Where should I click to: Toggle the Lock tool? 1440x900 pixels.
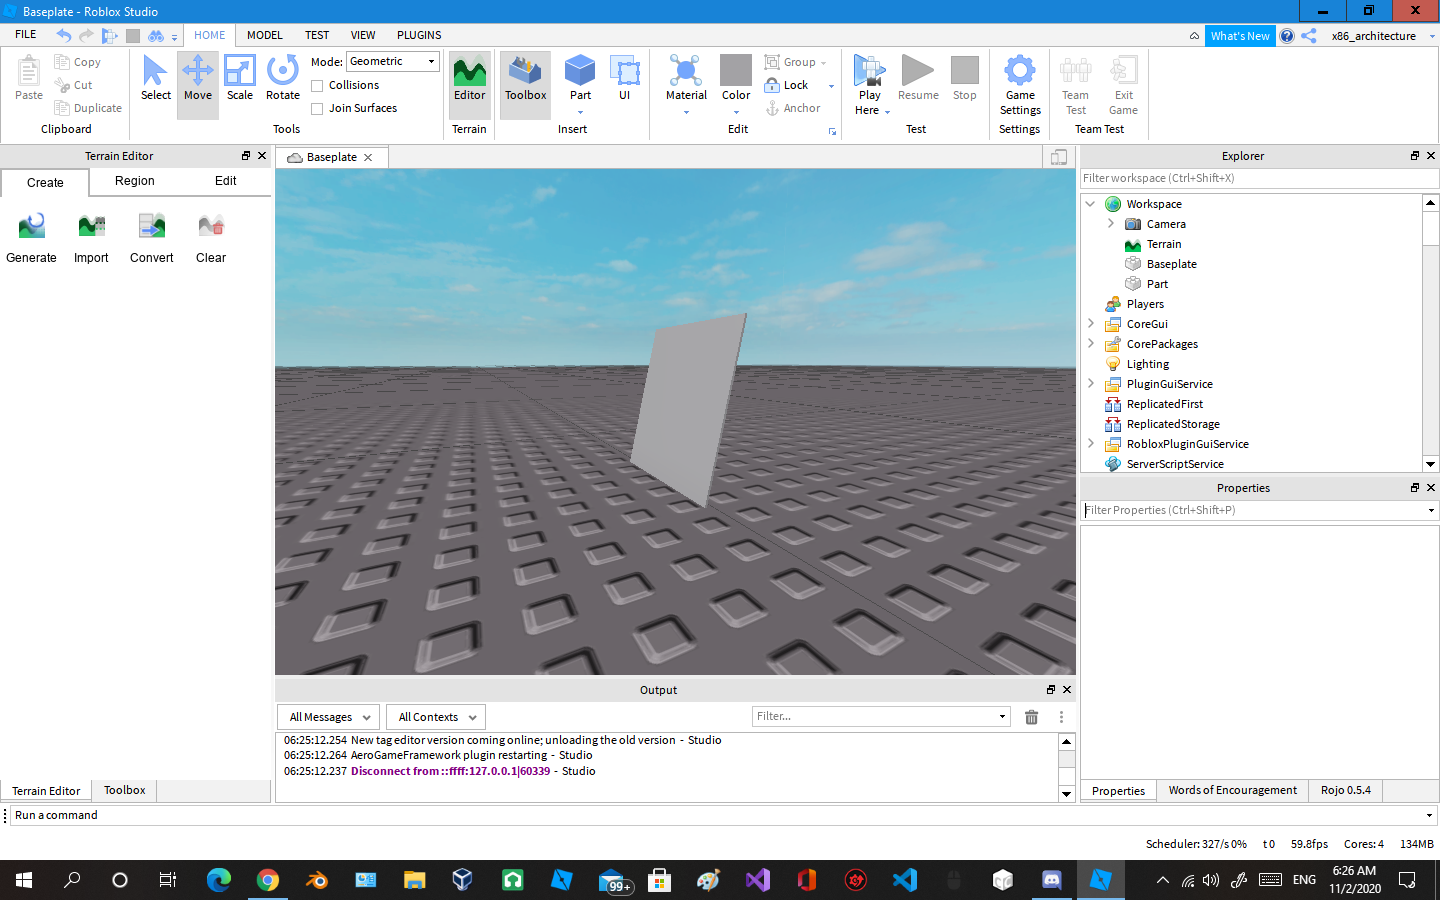point(787,85)
